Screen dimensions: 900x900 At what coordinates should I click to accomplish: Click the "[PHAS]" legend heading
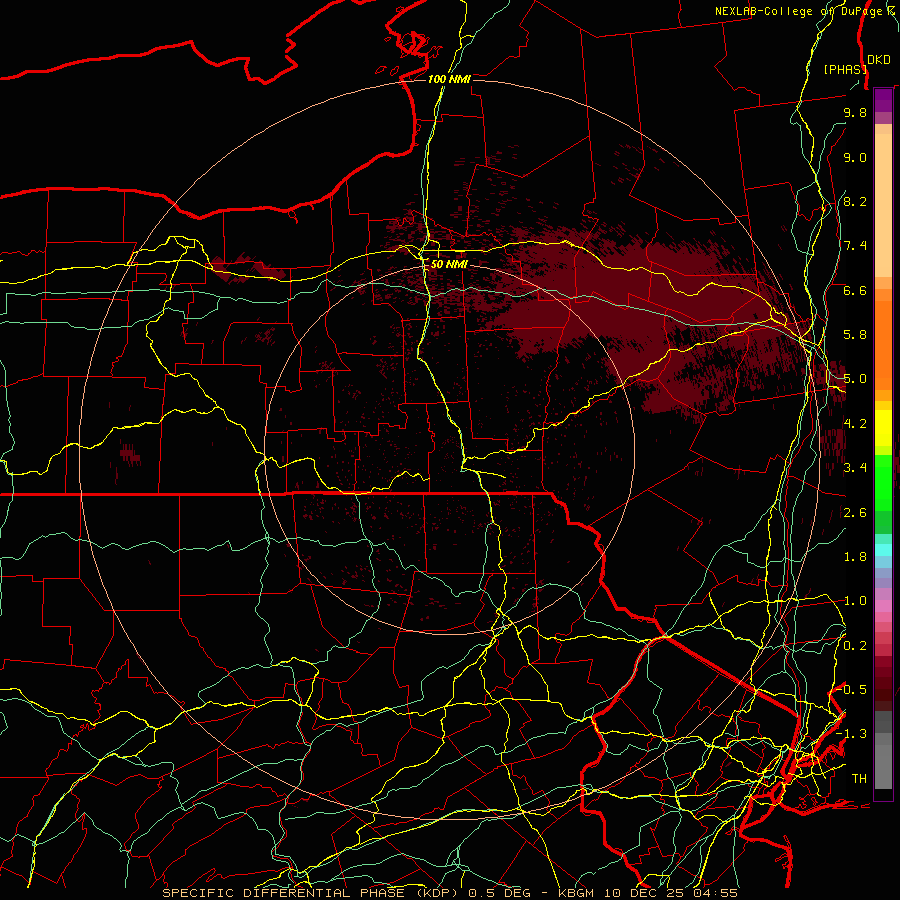[x=844, y=69]
